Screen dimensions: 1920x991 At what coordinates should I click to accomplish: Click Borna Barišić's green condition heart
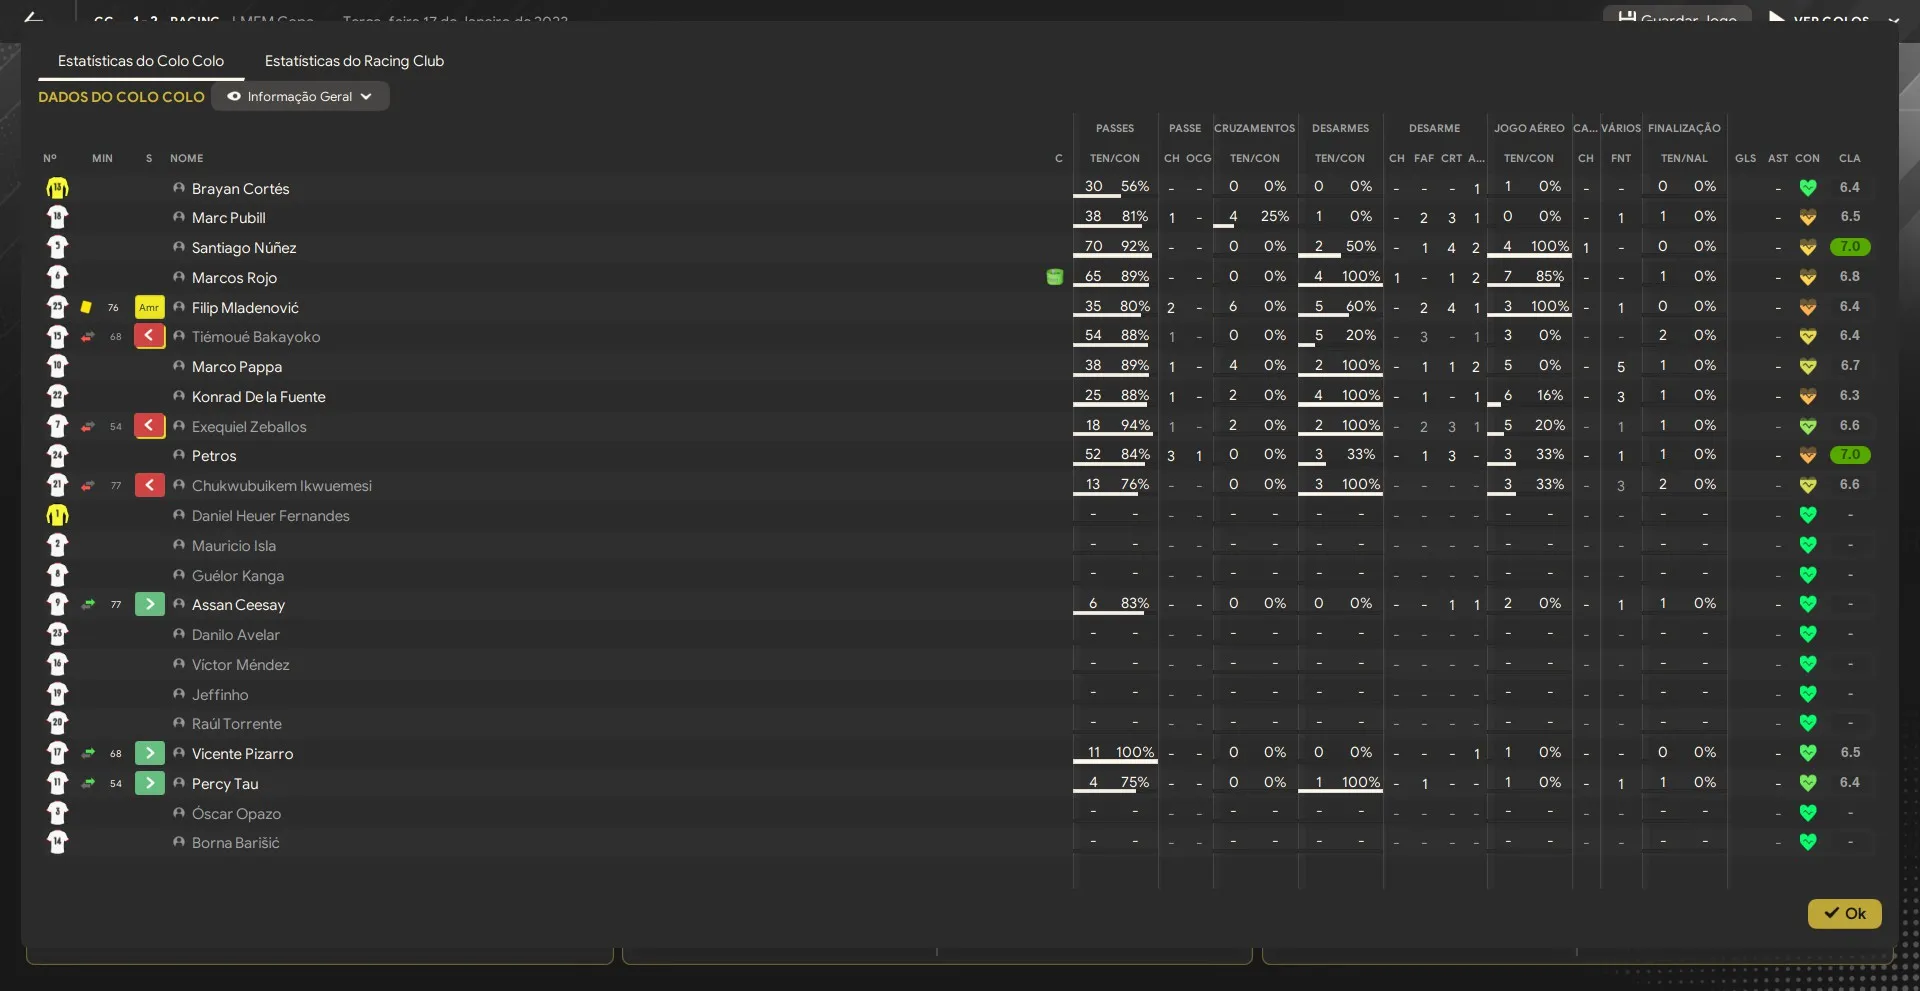pos(1807,842)
